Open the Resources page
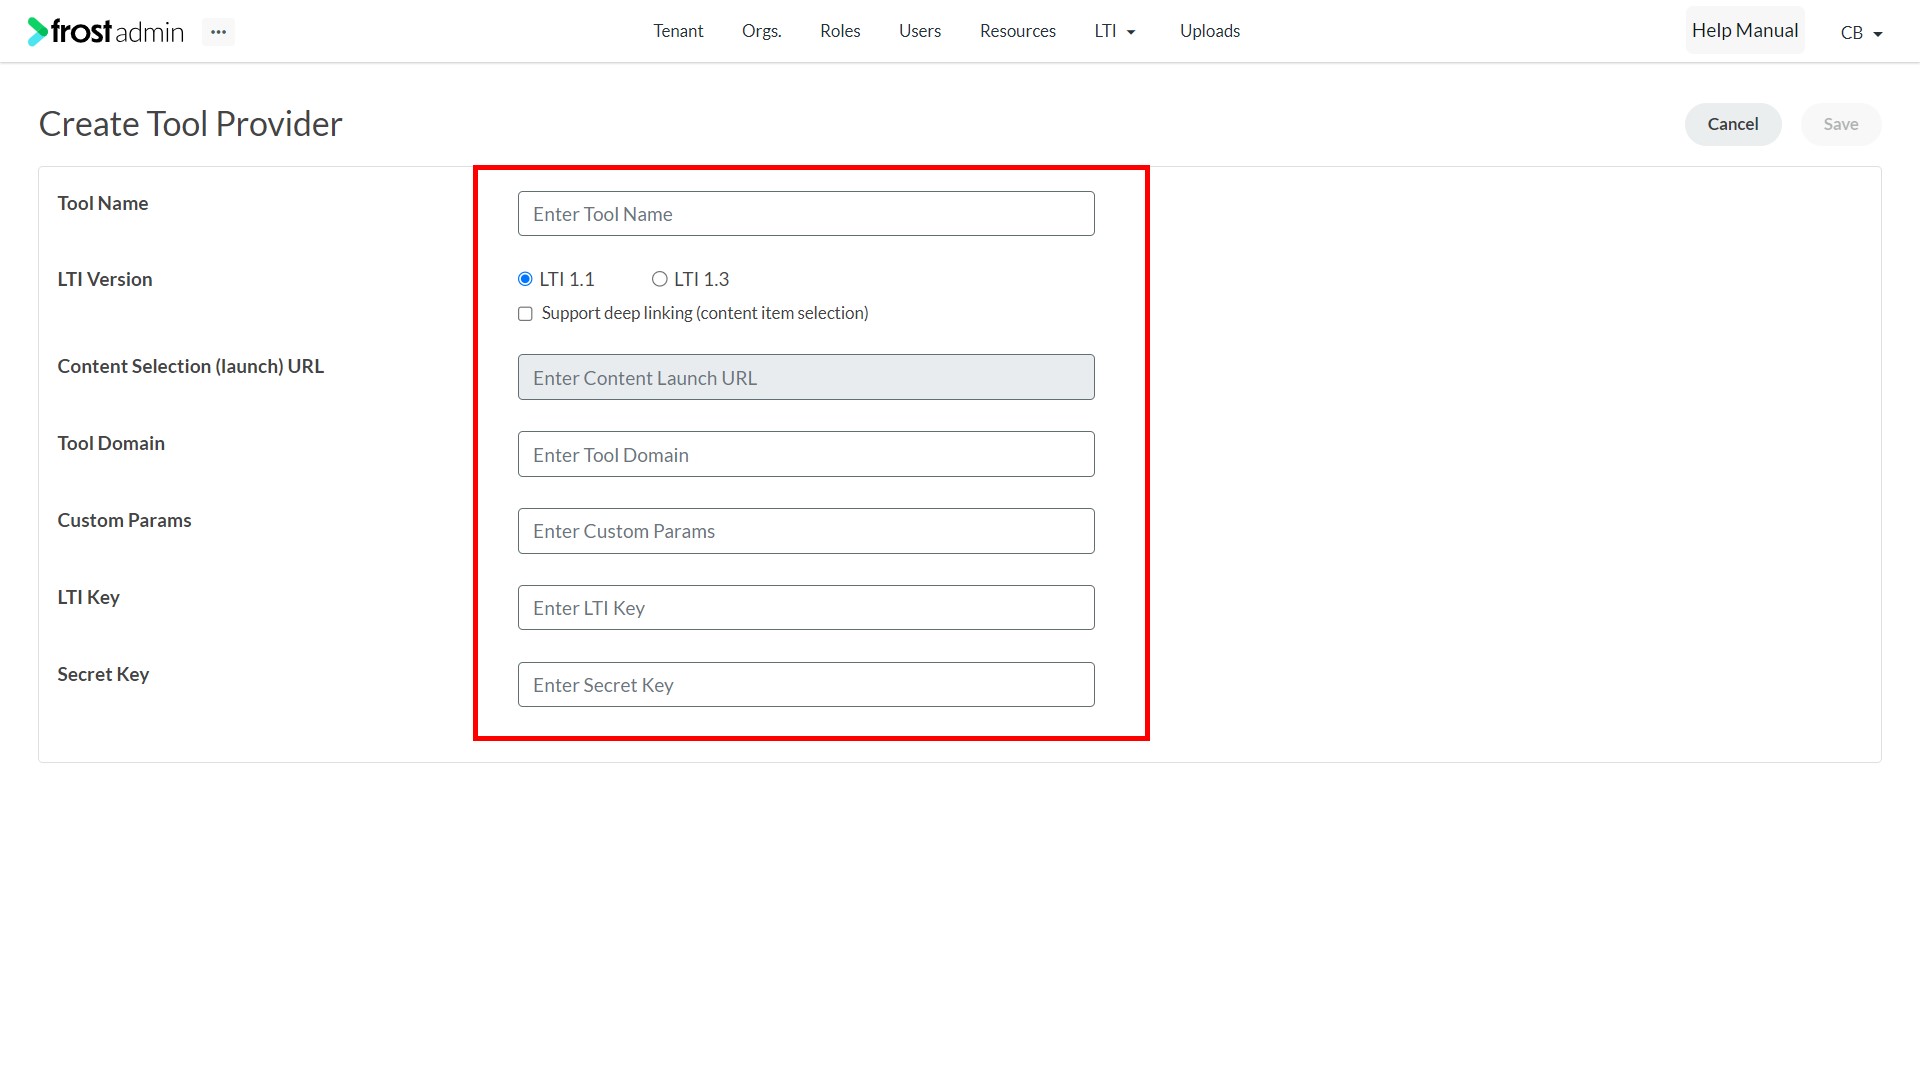 (x=1018, y=31)
